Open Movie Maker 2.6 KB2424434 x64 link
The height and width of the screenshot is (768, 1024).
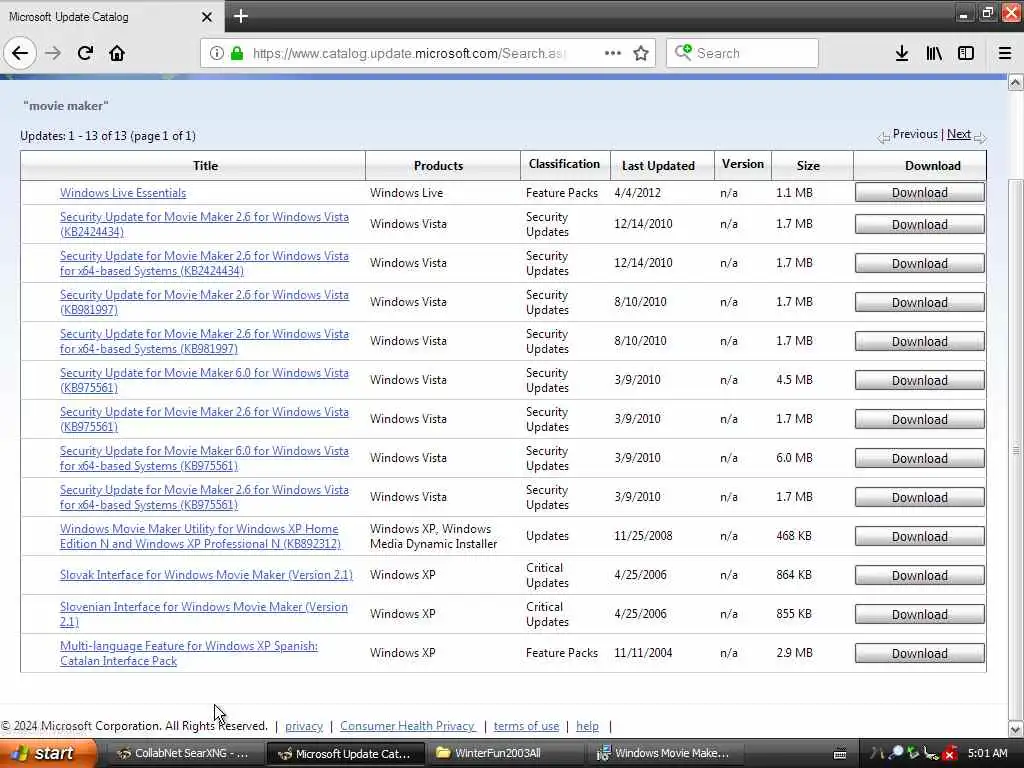204,263
